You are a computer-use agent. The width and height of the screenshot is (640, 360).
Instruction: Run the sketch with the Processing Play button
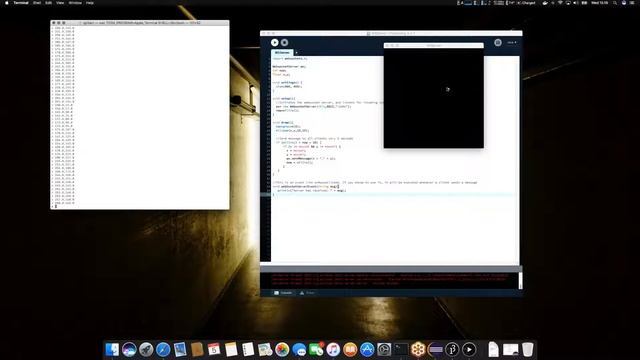coord(275,42)
